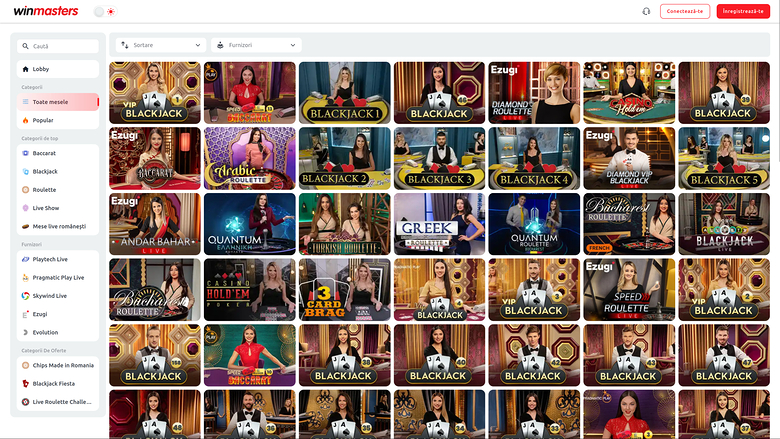Viewport: 780px width, 439px height.
Task: Open the Greek Roulette tile
Action: point(439,224)
